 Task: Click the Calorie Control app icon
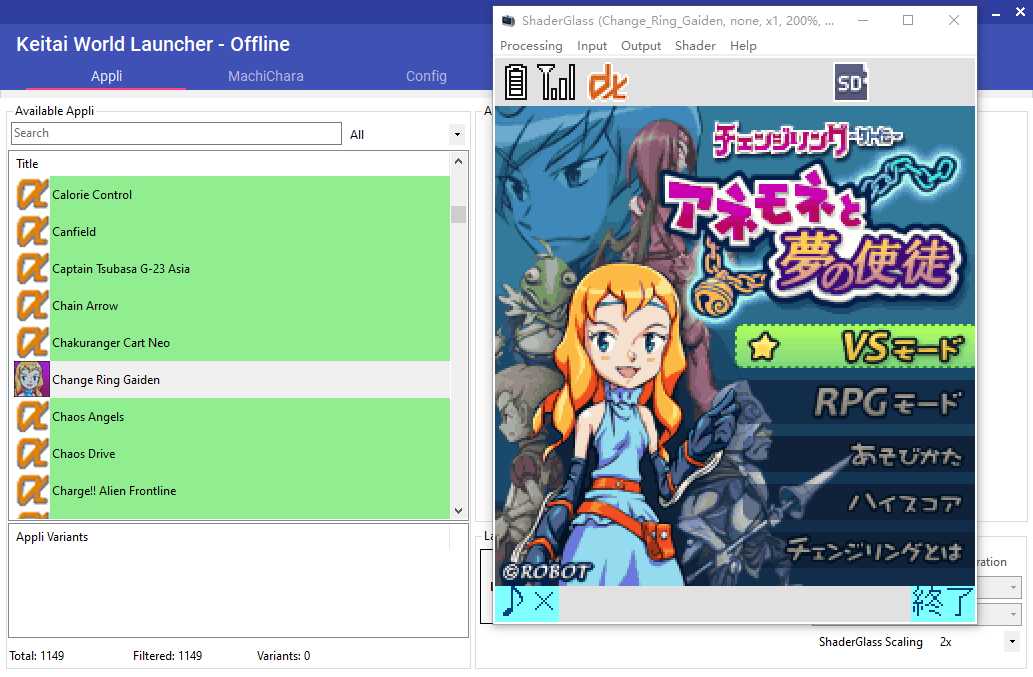[x=32, y=195]
